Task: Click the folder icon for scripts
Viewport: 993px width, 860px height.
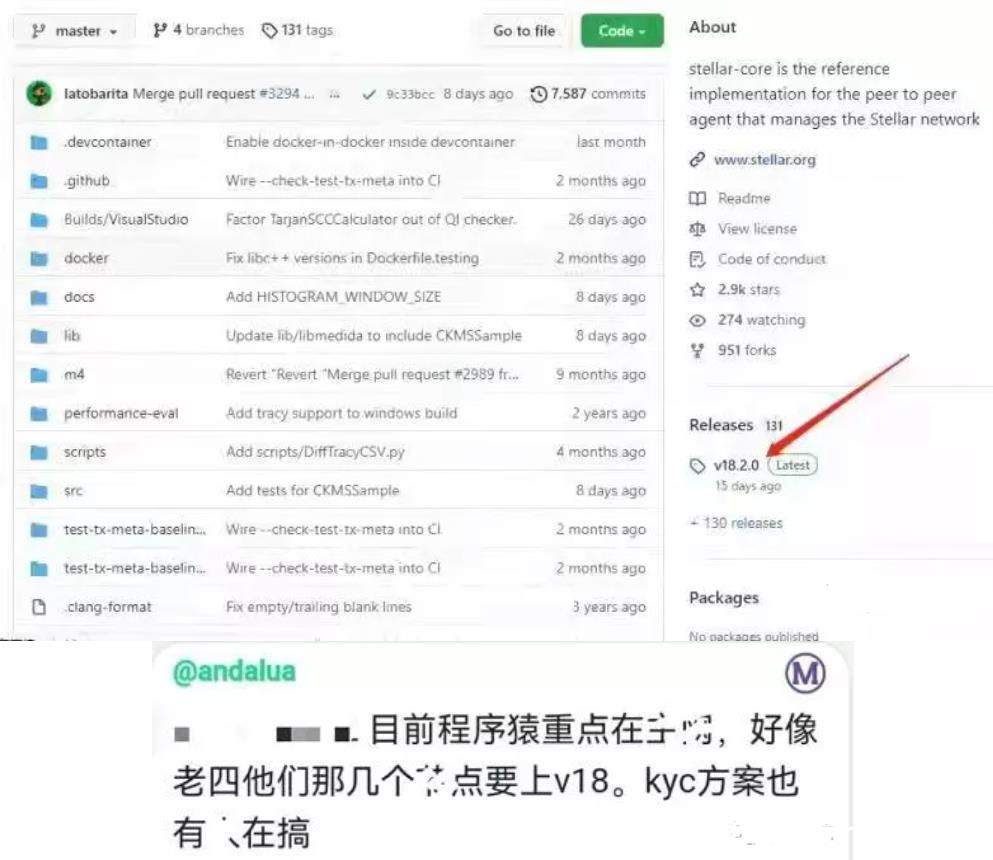Action: click(x=39, y=452)
